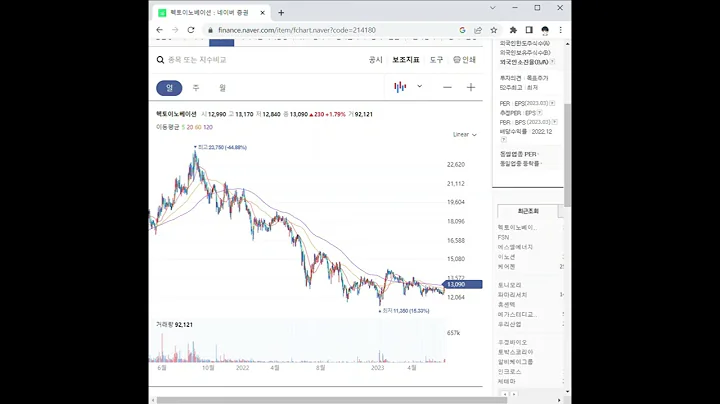Toggle the 20-day moving average

pos(190,127)
